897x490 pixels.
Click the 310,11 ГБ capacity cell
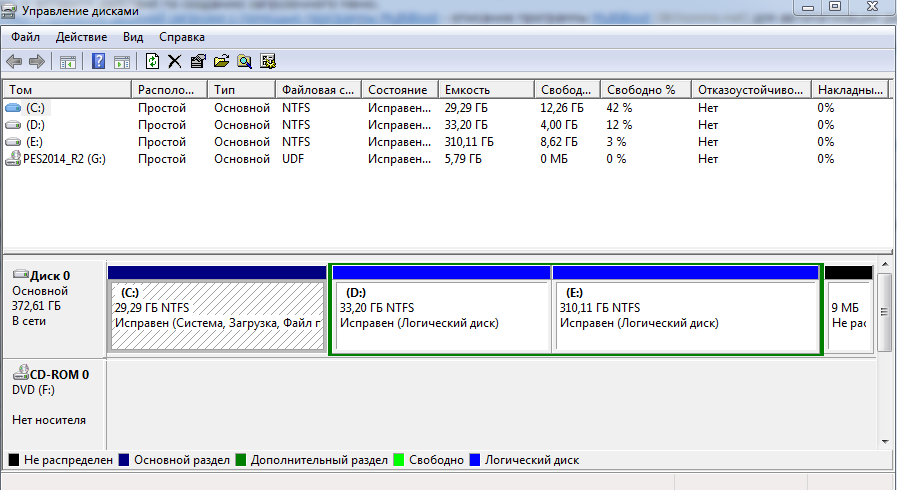pyautogui.click(x=469, y=142)
